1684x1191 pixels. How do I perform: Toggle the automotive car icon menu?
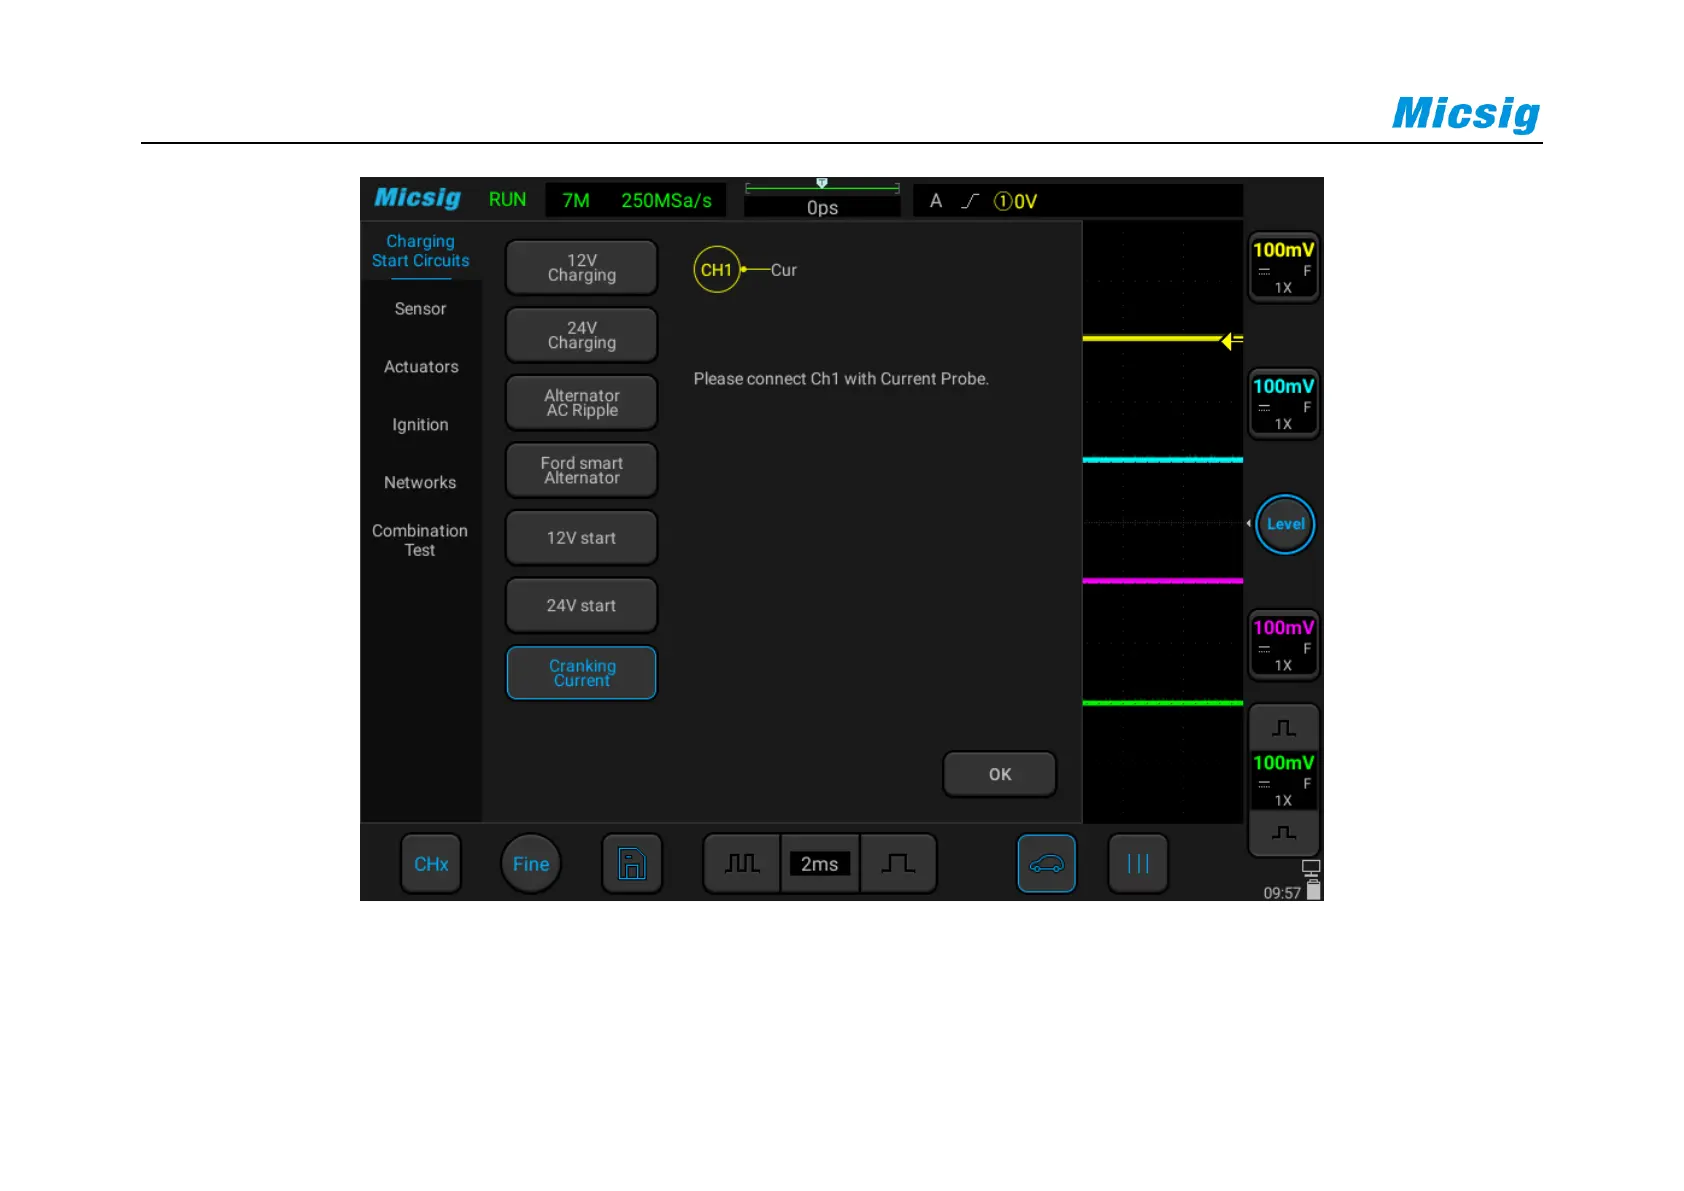point(1046,863)
